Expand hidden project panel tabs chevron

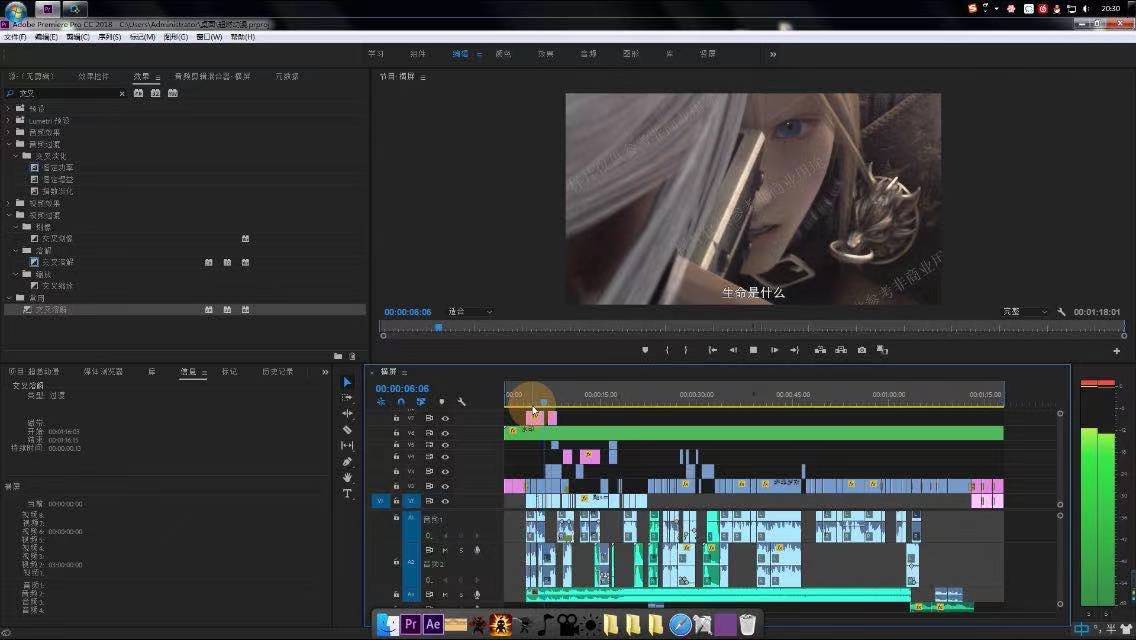click(325, 372)
